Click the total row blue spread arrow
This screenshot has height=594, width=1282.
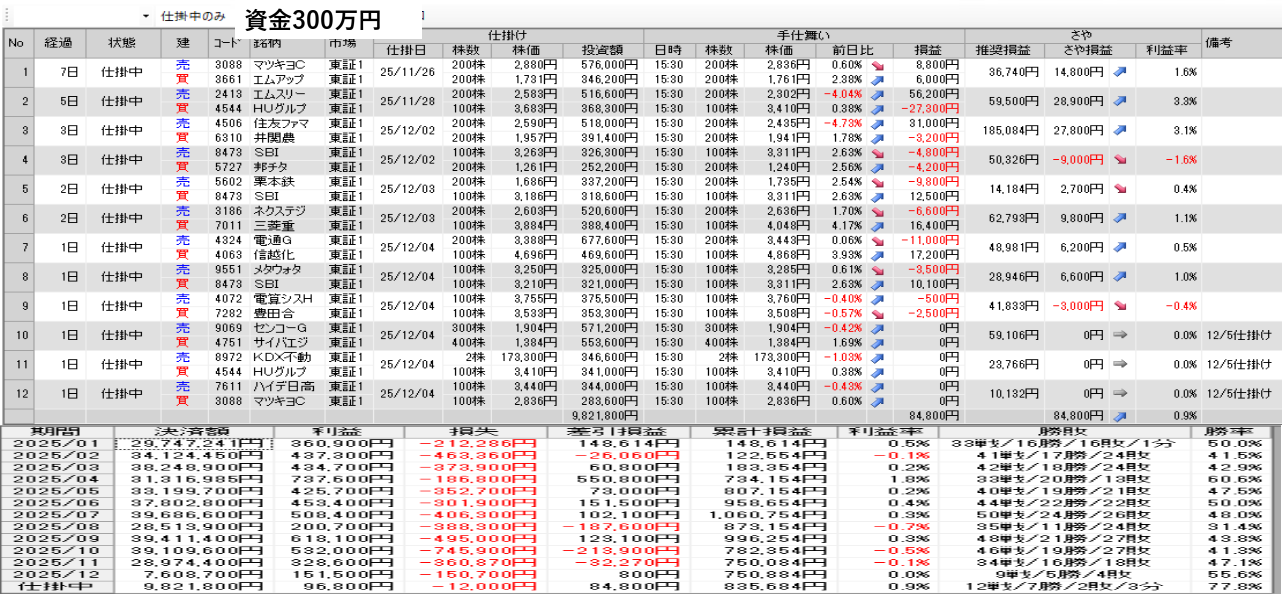point(1120,415)
